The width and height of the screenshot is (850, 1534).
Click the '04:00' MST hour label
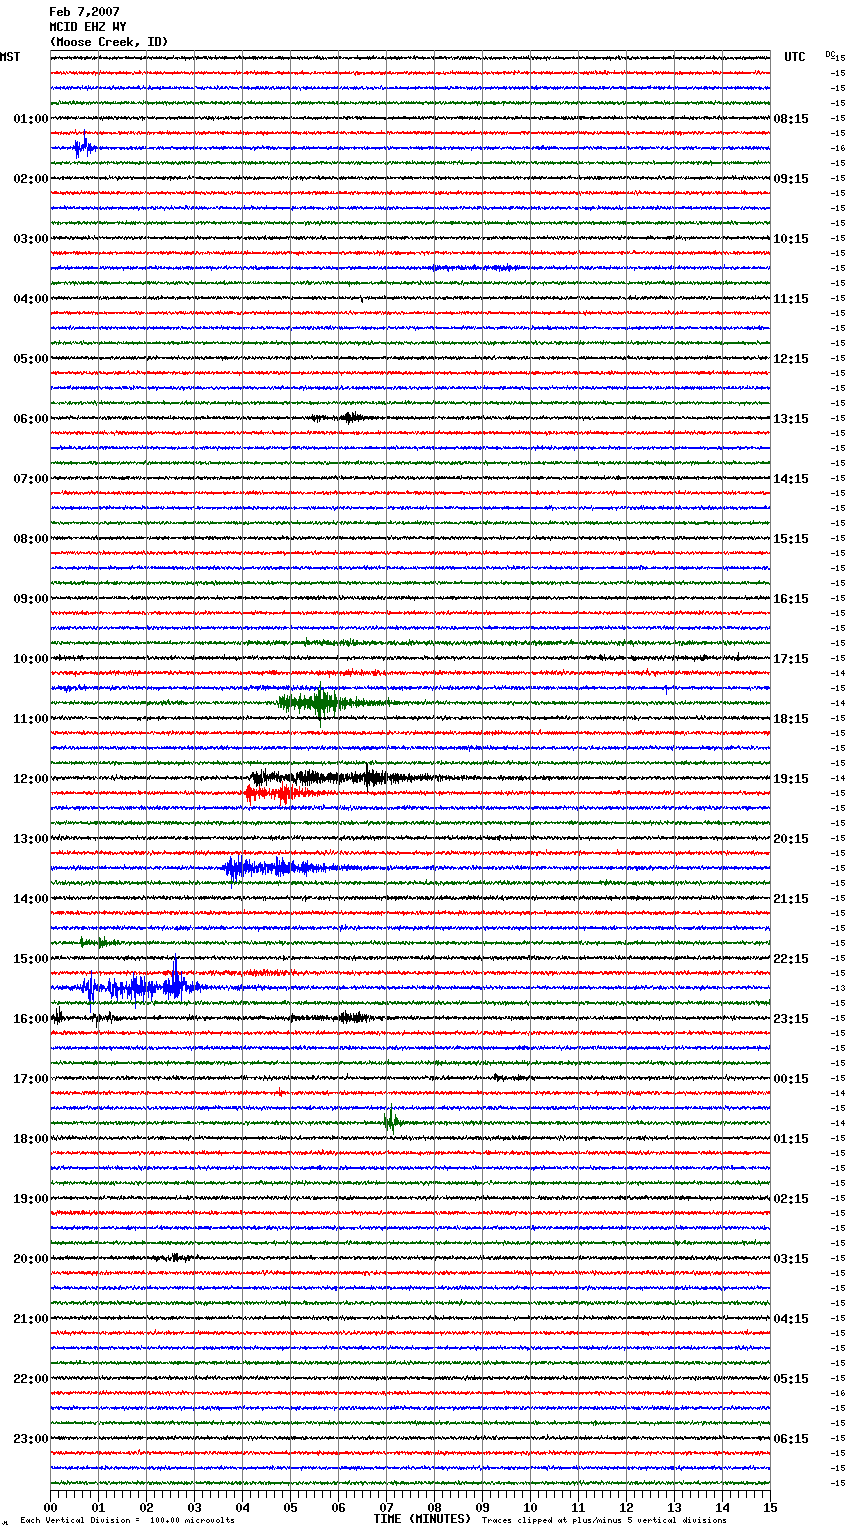click(31, 299)
